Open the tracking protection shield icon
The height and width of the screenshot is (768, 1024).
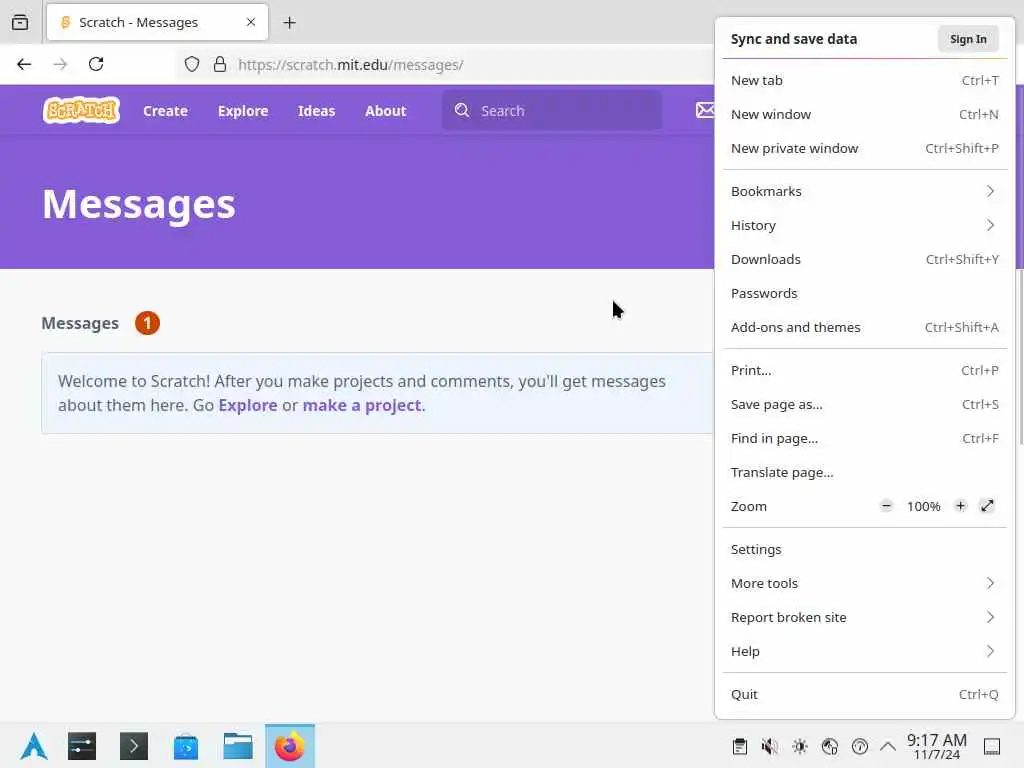coord(191,64)
